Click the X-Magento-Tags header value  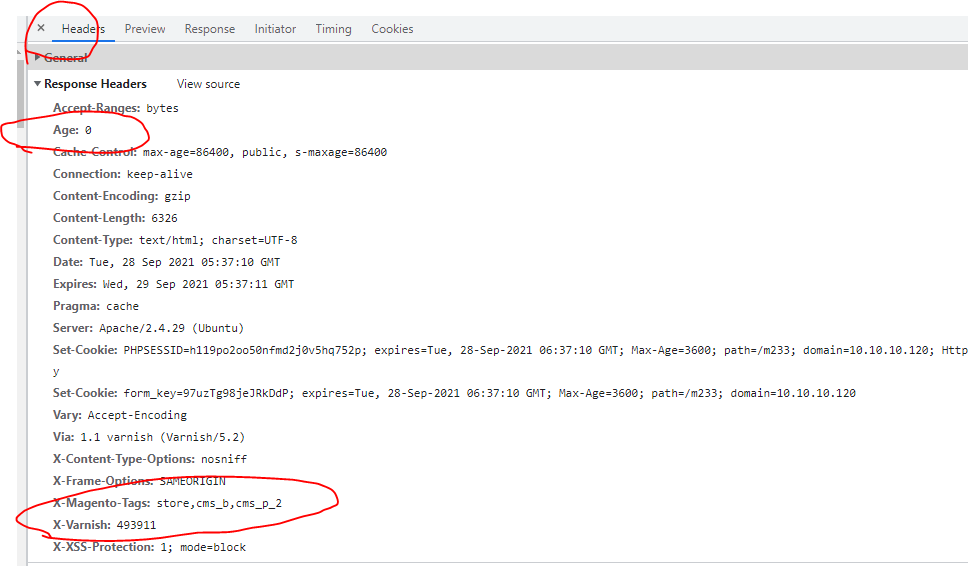click(219, 504)
